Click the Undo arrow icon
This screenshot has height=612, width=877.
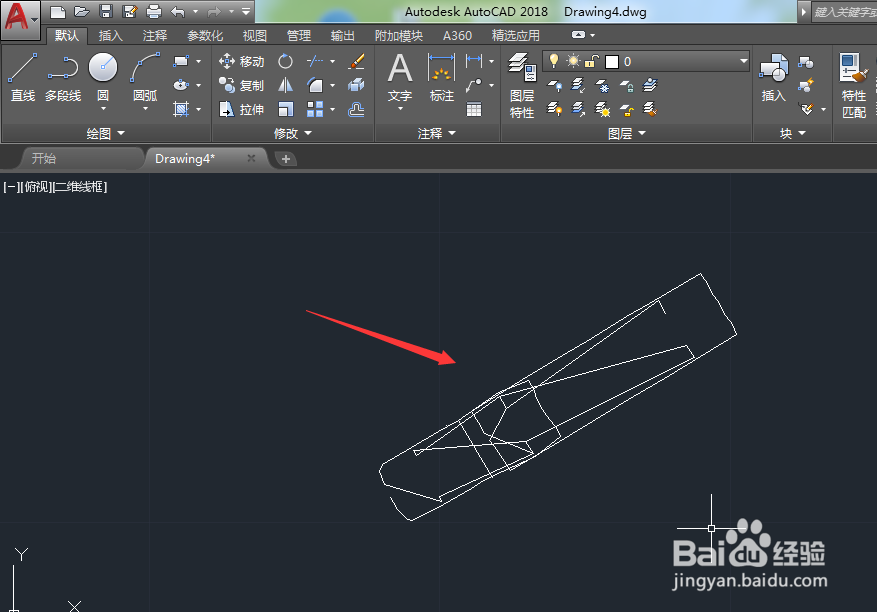click(x=178, y=11)
